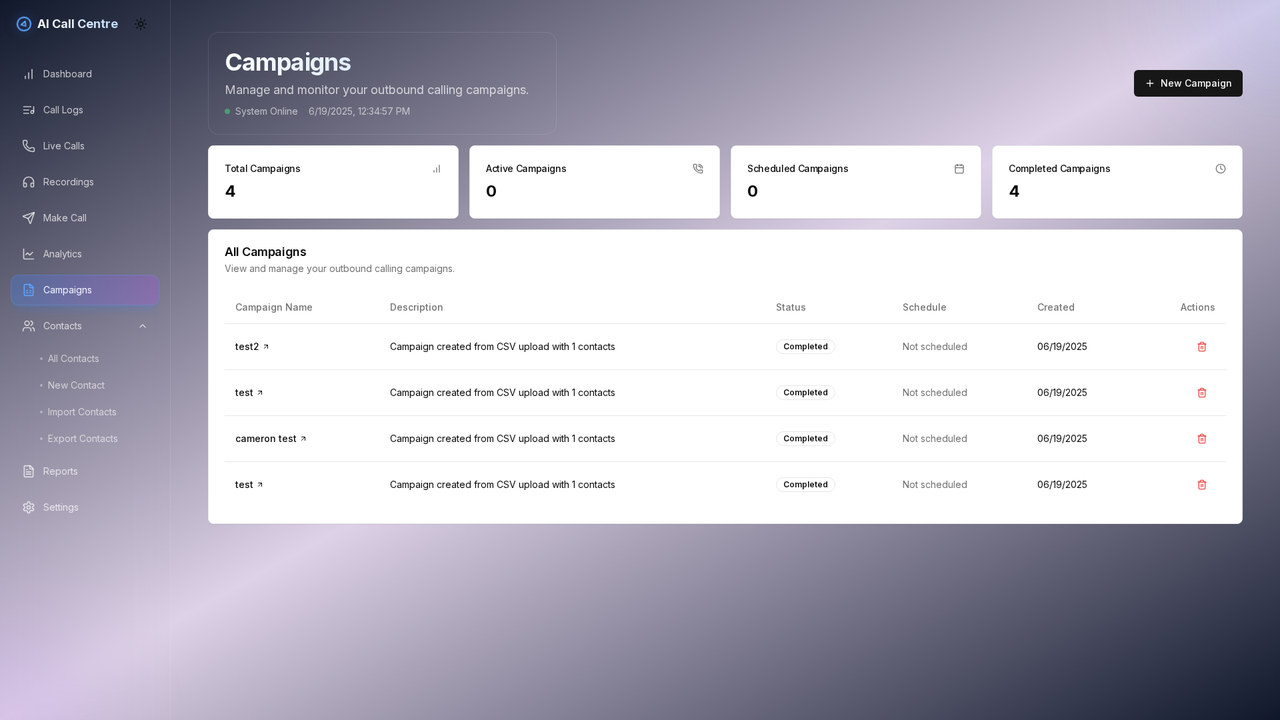The height and width of the screenshot is (720, 1280).
Task: Click the Scheduled Campaigns calendar icon
Action: (x=959, y=169)
